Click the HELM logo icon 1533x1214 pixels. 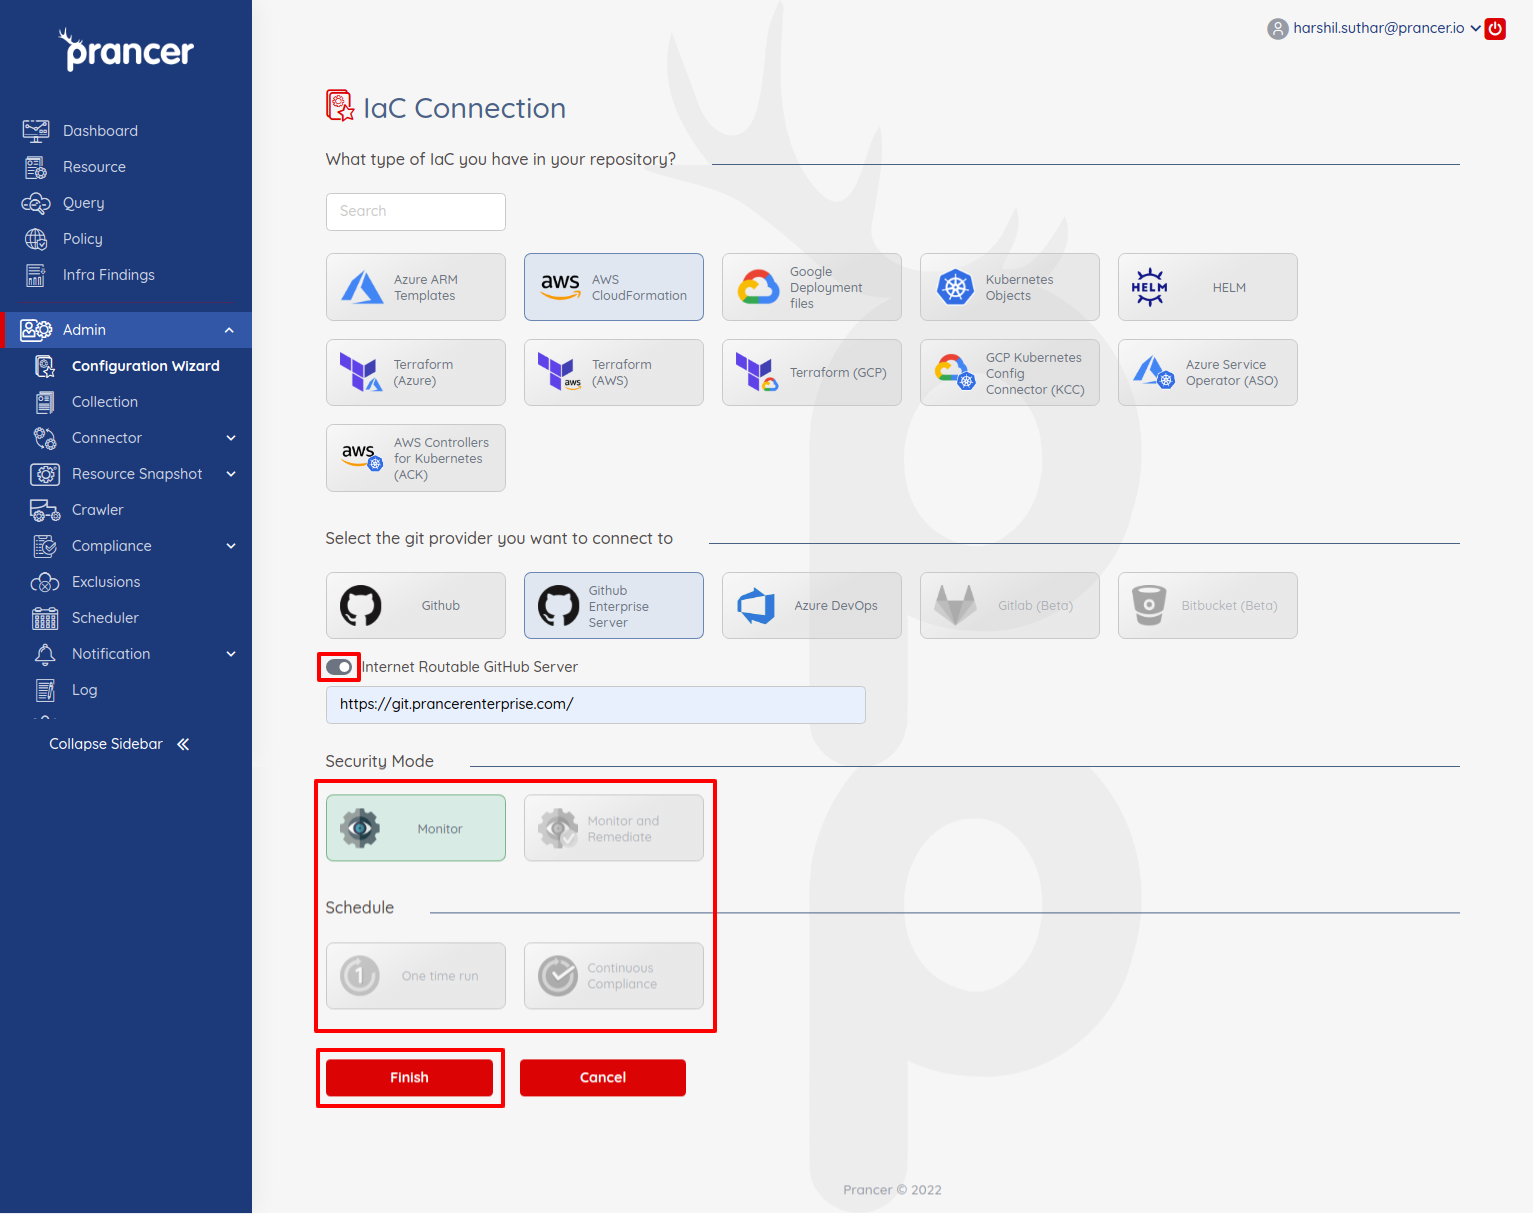coord(1150,288)
